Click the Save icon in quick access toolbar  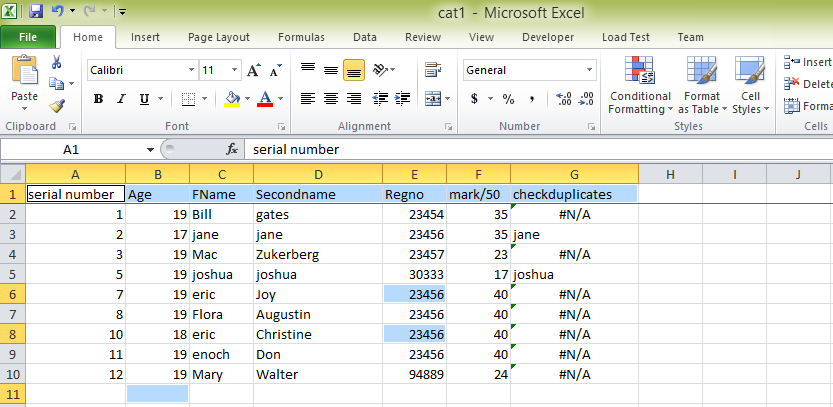(x=36, y=11)
